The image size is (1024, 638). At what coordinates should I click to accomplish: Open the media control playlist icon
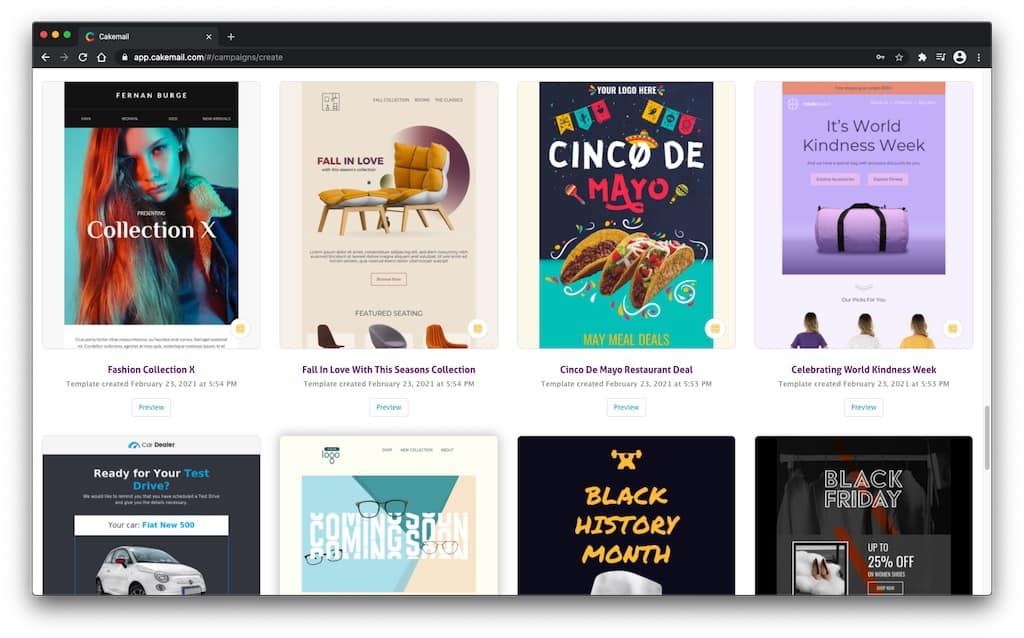[x=940, y=57]
